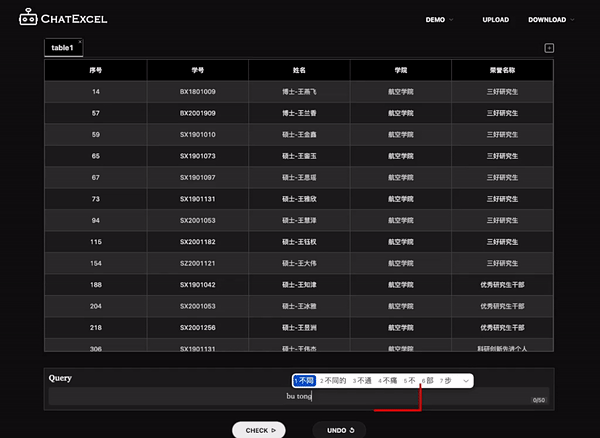Click the 学院 column header
The width and height of the screenshot is (600, 438).
[401, 70]
